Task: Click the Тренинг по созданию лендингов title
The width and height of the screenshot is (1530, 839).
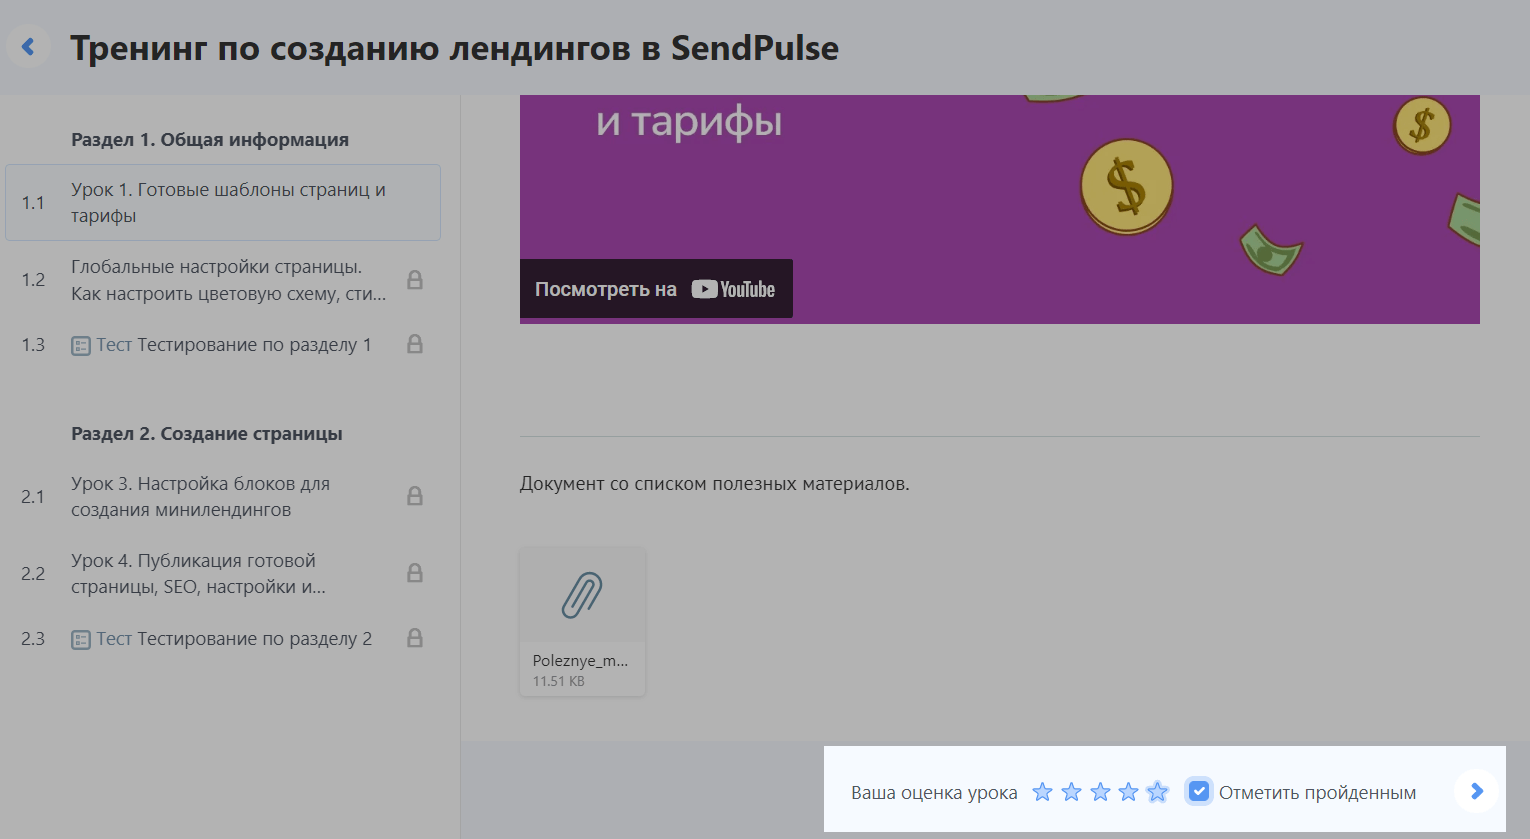Action: tap(454, 48)
